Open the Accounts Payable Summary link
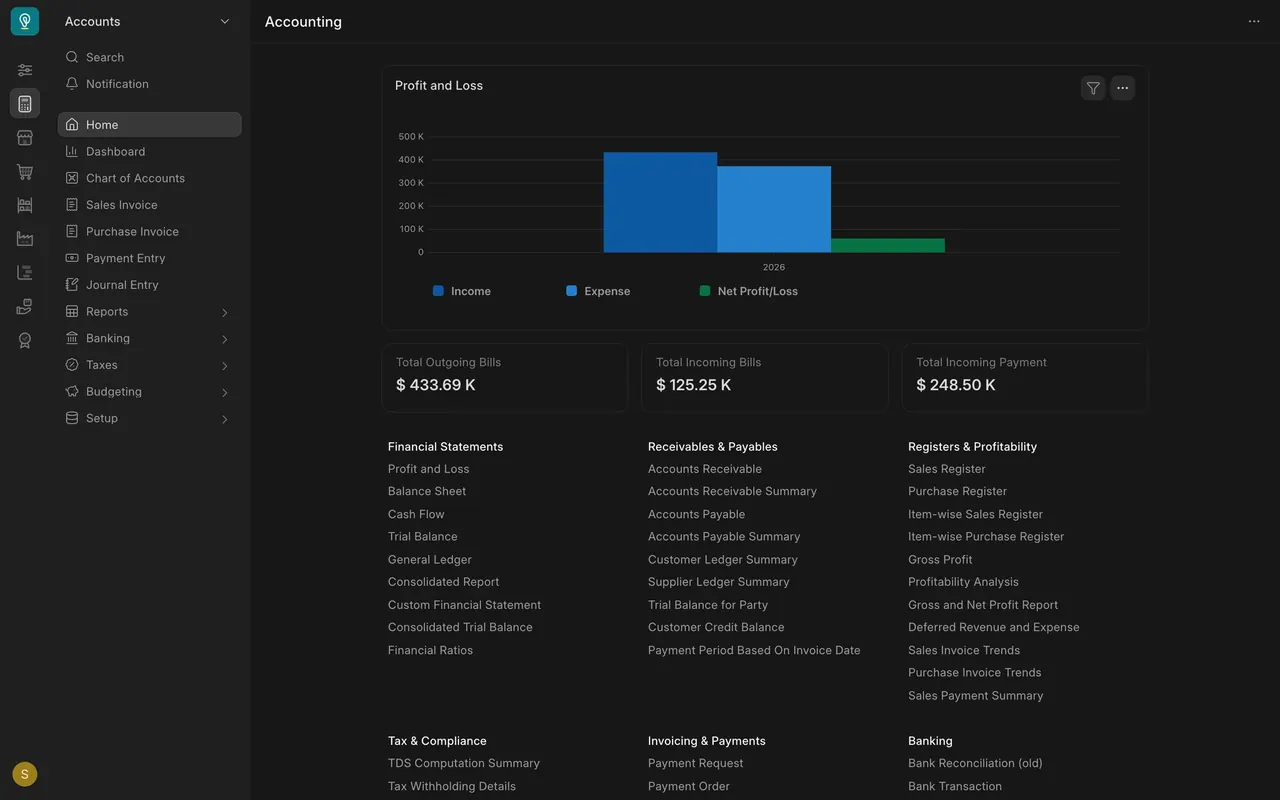The width and height of the screenshot is (1280, 800). pos(724,537)
